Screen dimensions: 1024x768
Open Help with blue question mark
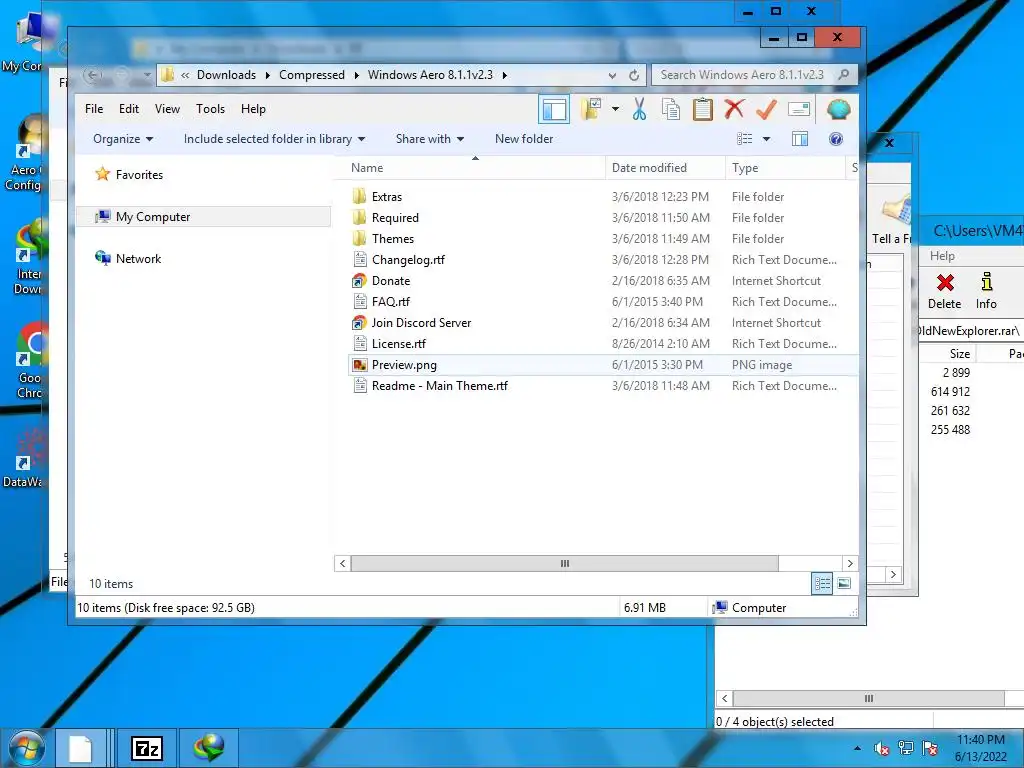click(x=836, y=138)
